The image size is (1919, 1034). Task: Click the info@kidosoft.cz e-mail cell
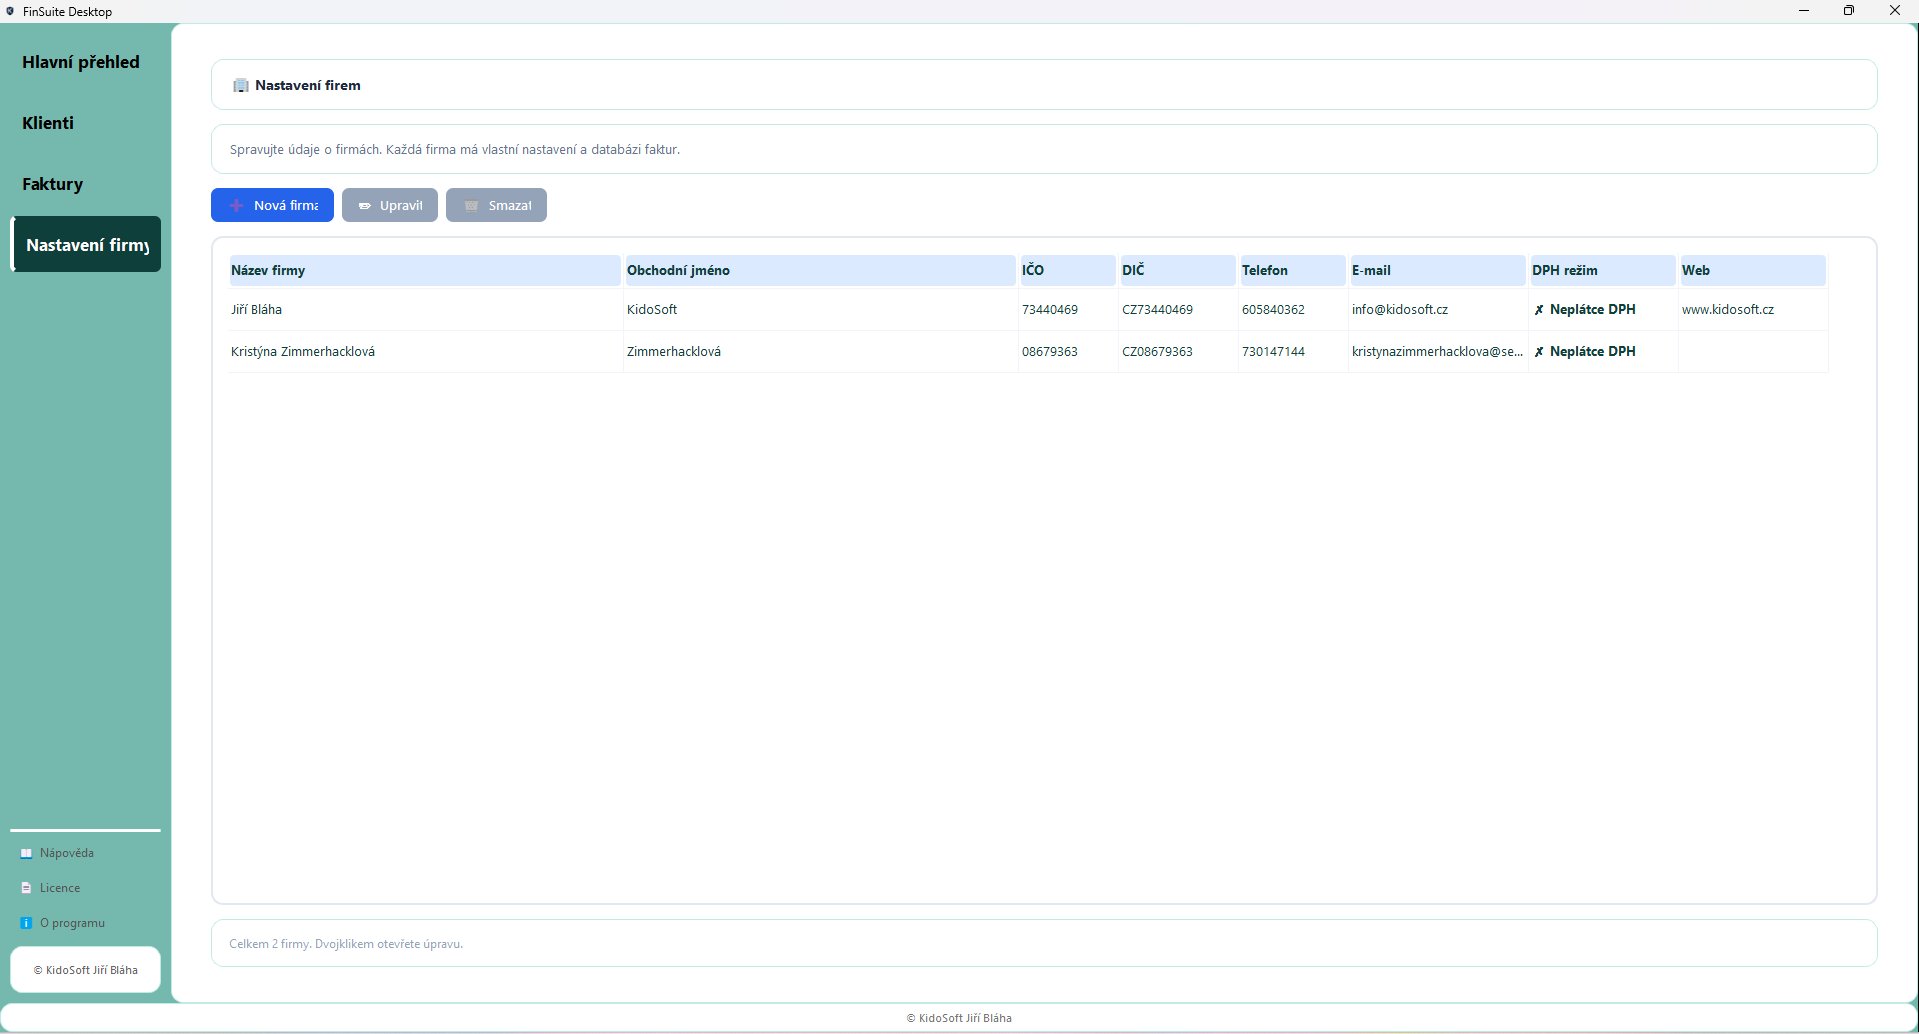click(x=1399, y=310)
